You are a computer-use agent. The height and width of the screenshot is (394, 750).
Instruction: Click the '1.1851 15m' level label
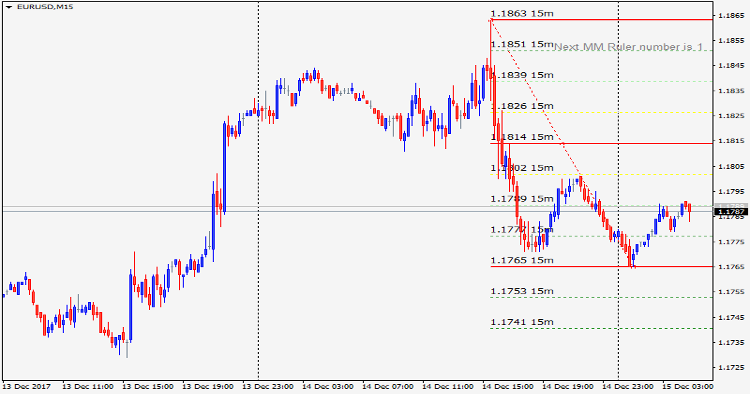[x=522, y=44]
